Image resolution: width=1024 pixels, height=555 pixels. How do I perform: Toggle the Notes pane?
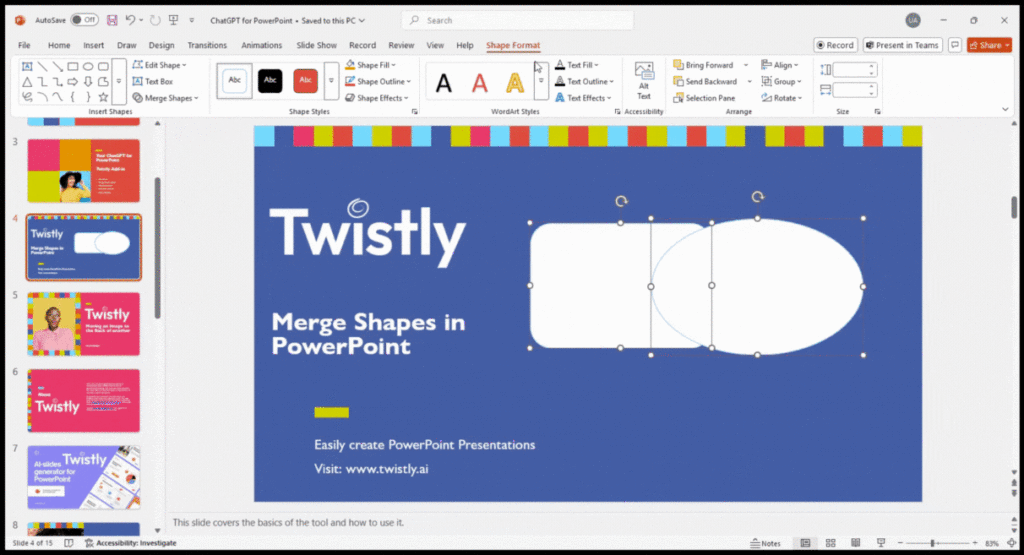[x=766, y=543]
